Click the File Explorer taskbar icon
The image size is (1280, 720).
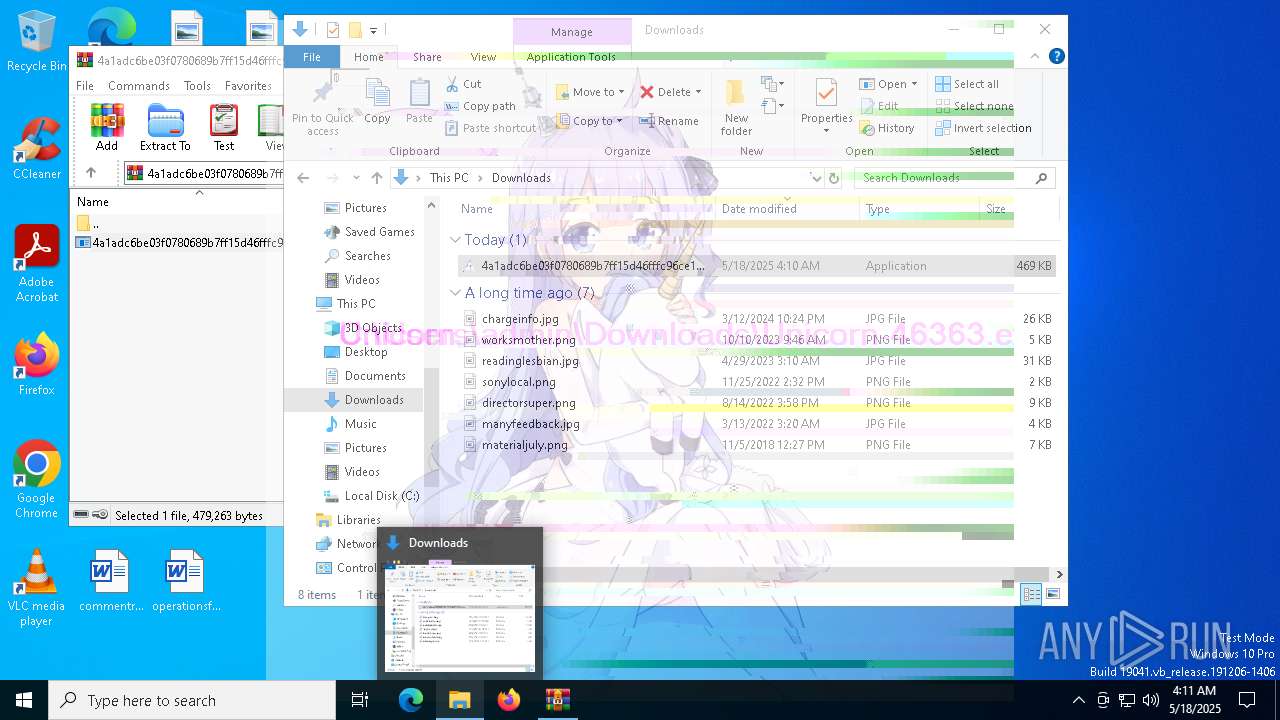459,700
